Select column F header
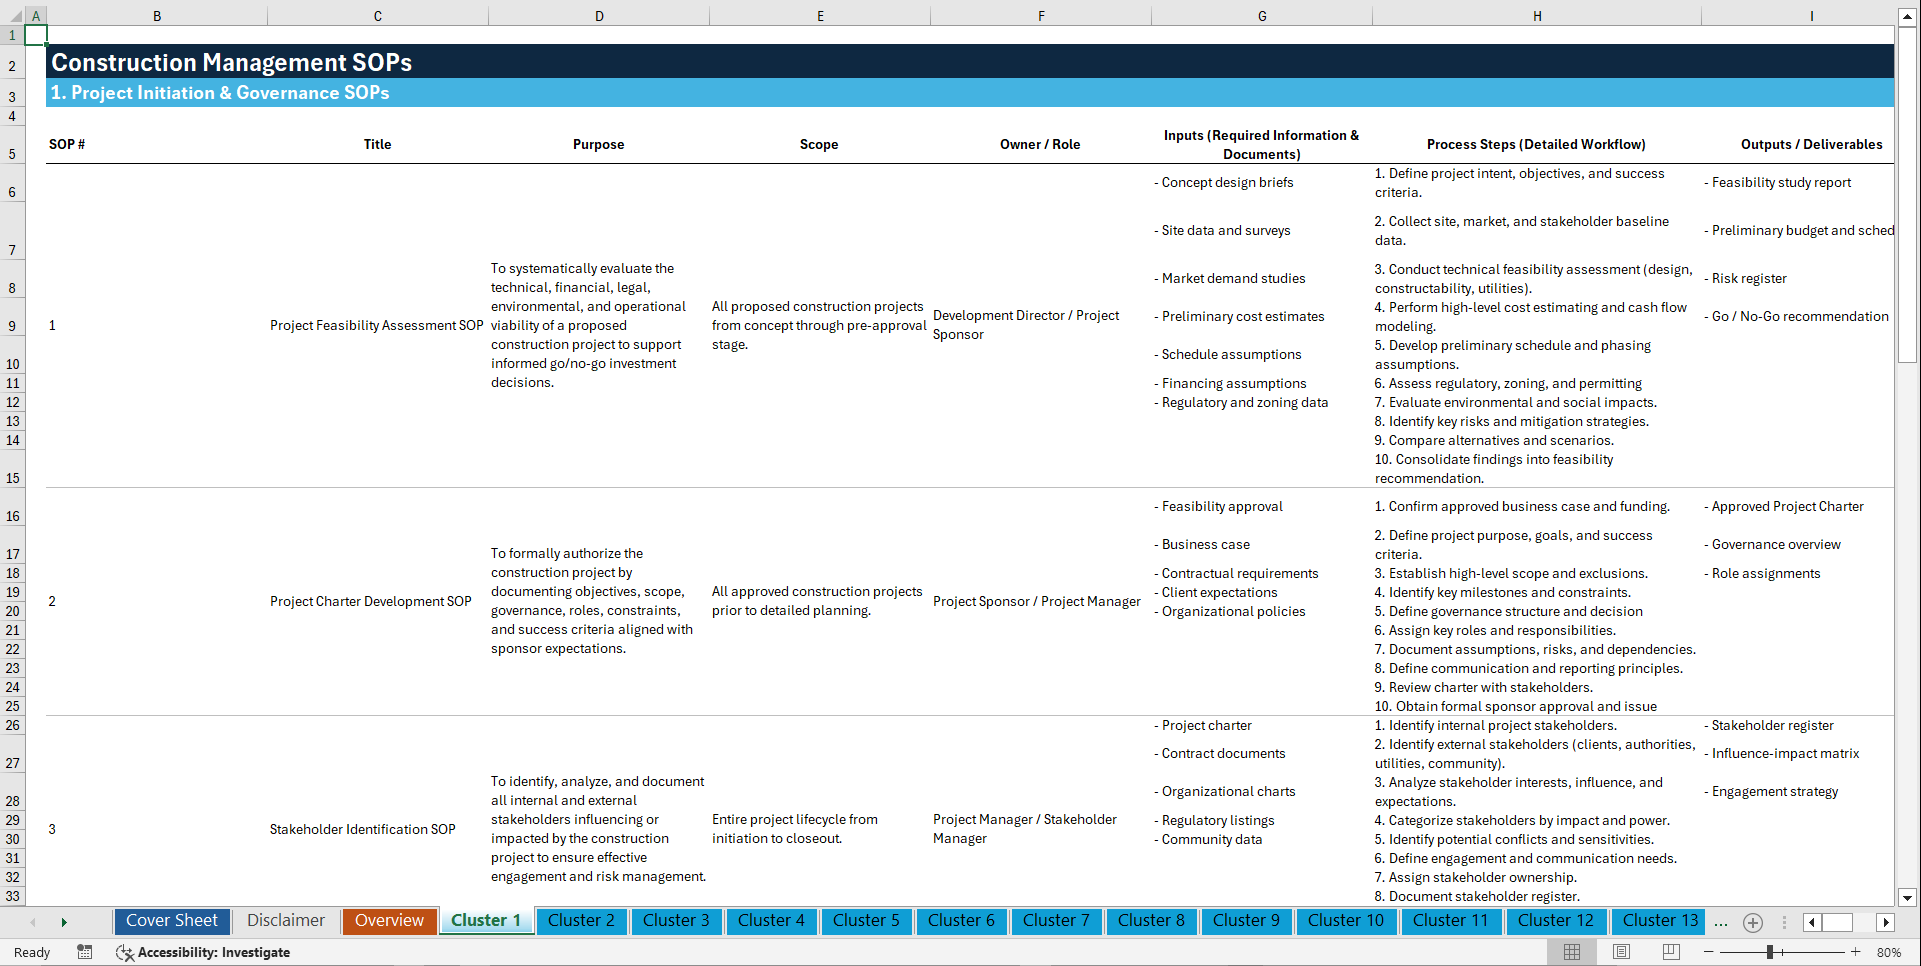The height and width of the screenshot is (966, 1921). point(1041,15)
